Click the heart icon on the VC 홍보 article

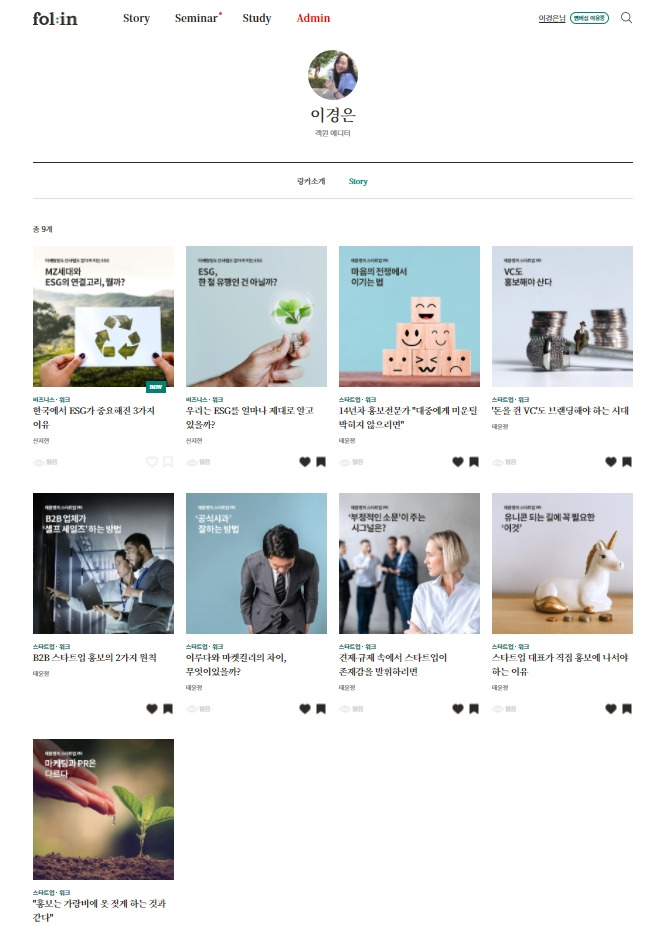(611, 462)
